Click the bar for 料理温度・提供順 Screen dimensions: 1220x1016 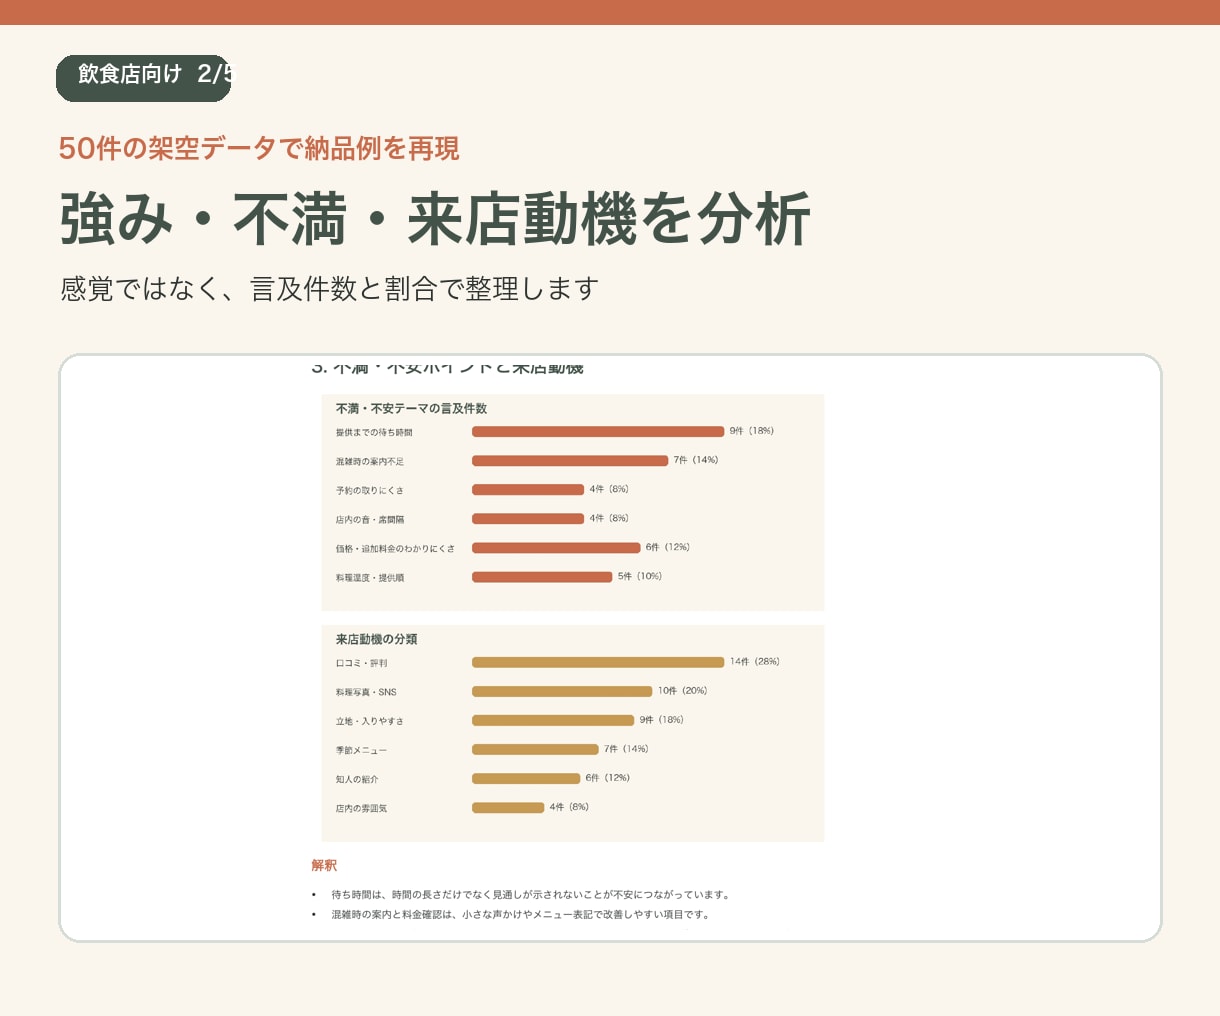click(x=542, y=577)
